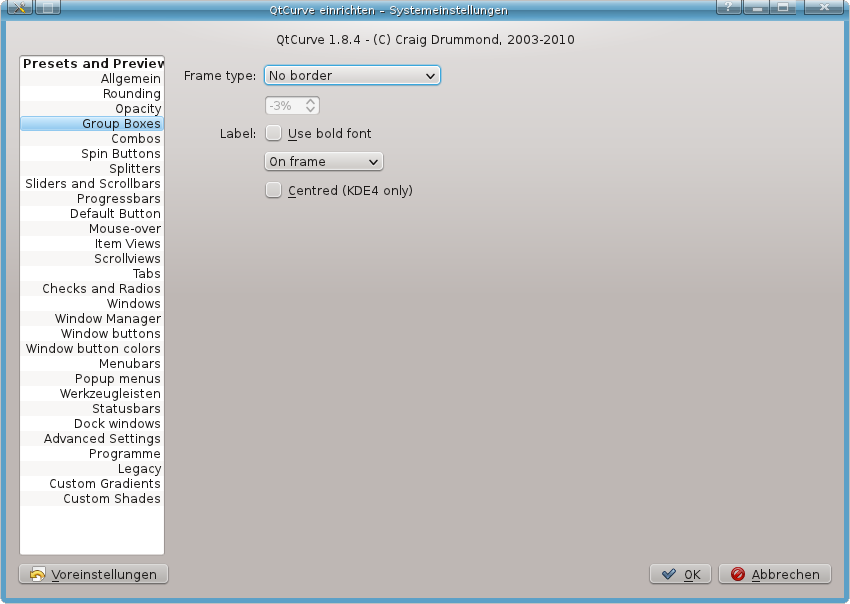Open the Custom Shades page

coord(92,499)
